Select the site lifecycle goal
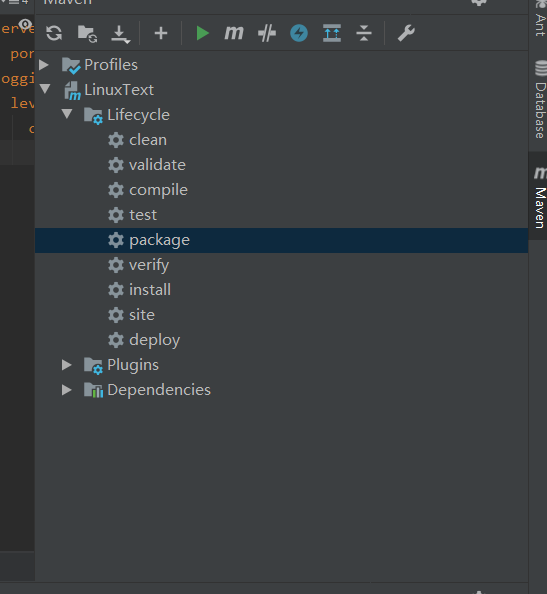The width and height of the screenshot is (547, 594). 142,315
